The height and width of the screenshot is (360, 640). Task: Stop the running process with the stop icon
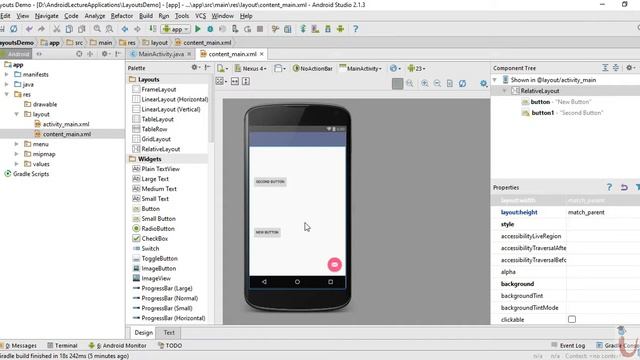pos(260,29)
